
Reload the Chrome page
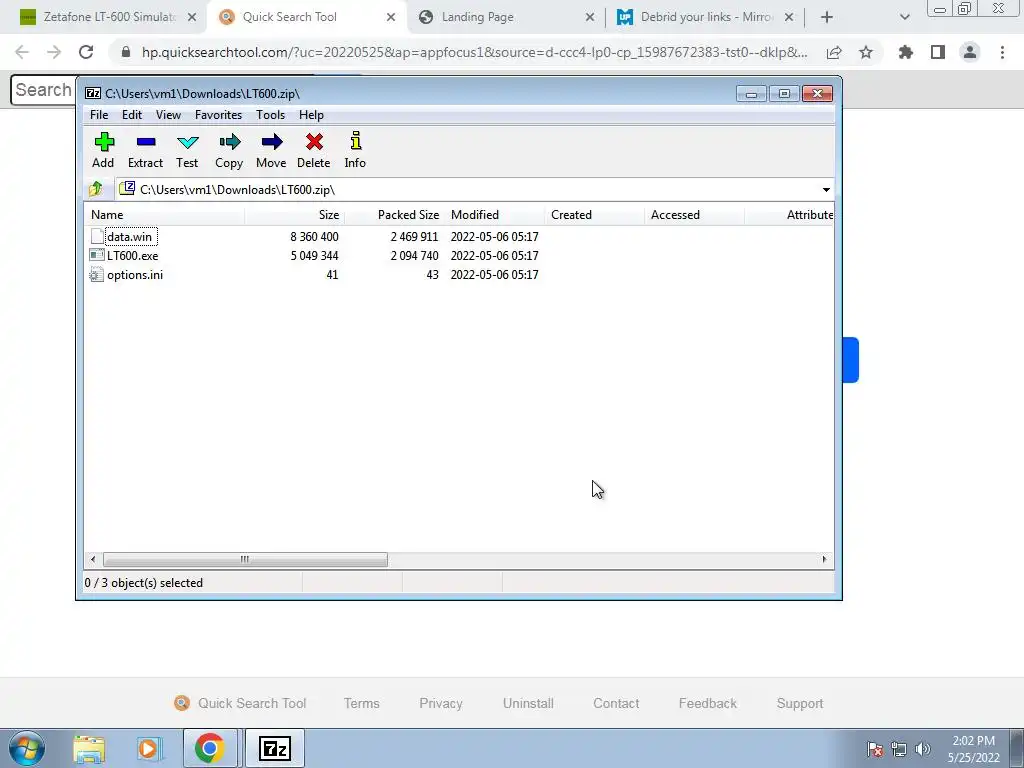pos(86,52)
